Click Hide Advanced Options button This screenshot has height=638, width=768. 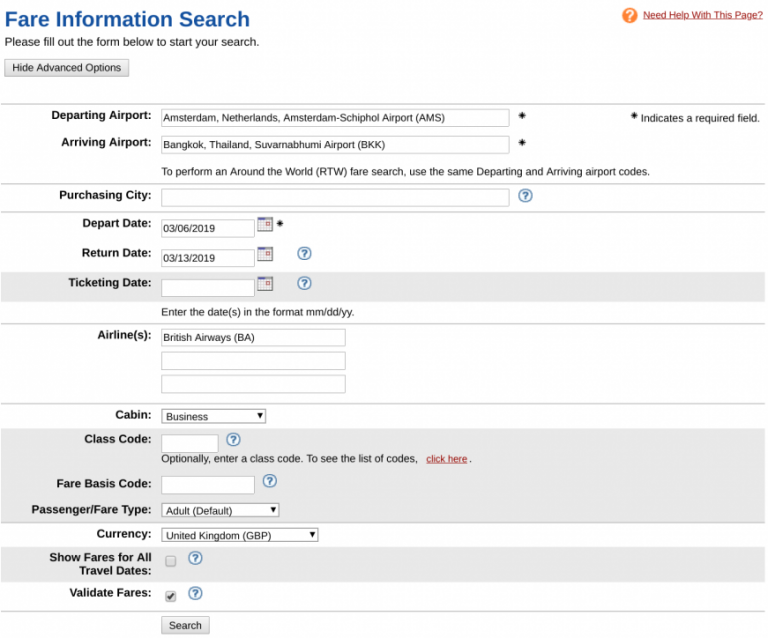pyautogui.click(x=67, y=68)
